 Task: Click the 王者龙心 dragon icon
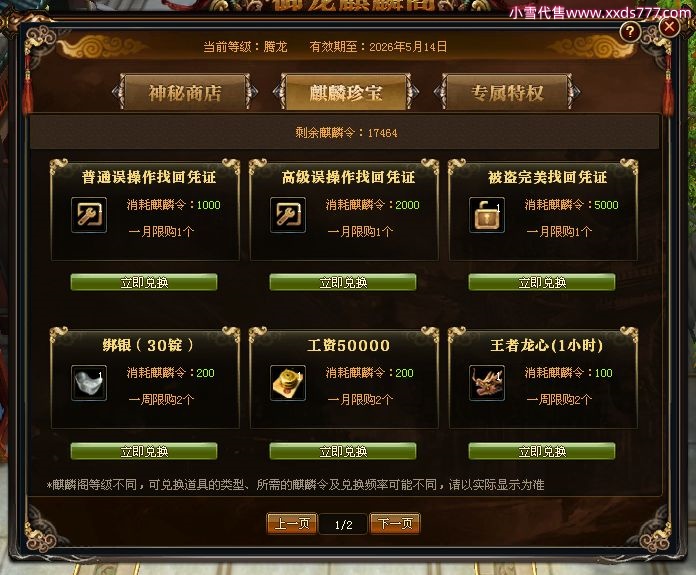pyautogui.click(x=487, y=383)
